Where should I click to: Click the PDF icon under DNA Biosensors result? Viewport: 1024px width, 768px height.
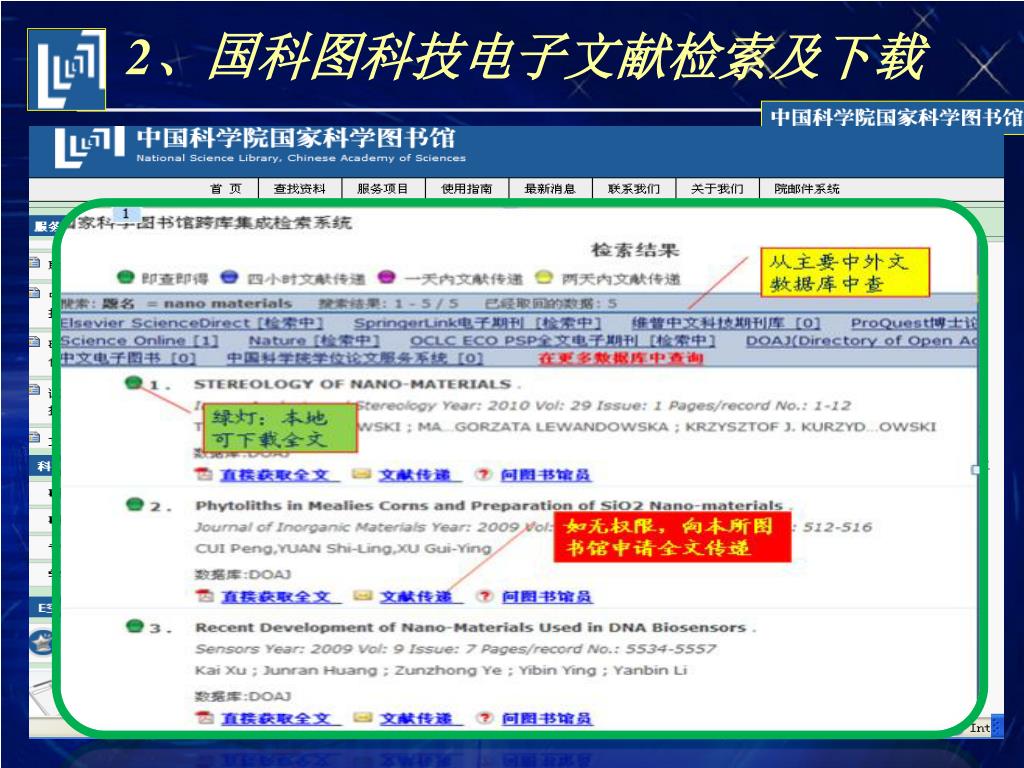[x=205, y=718]
